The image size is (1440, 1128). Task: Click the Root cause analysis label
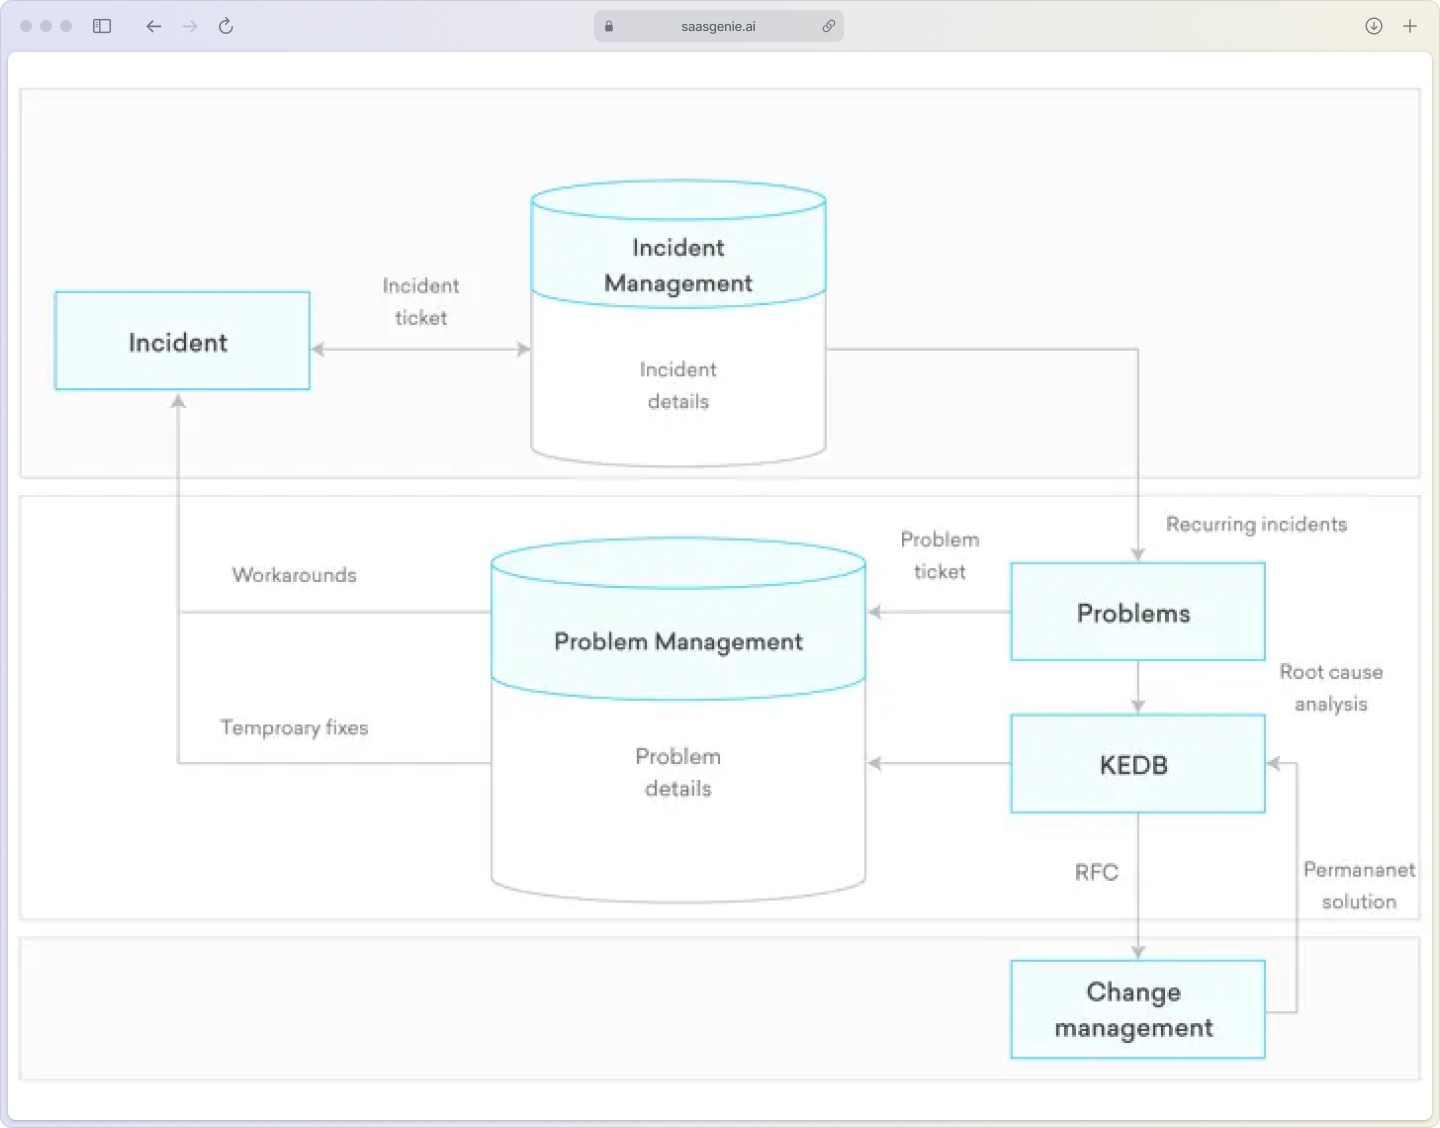(x=1330, y=687)
